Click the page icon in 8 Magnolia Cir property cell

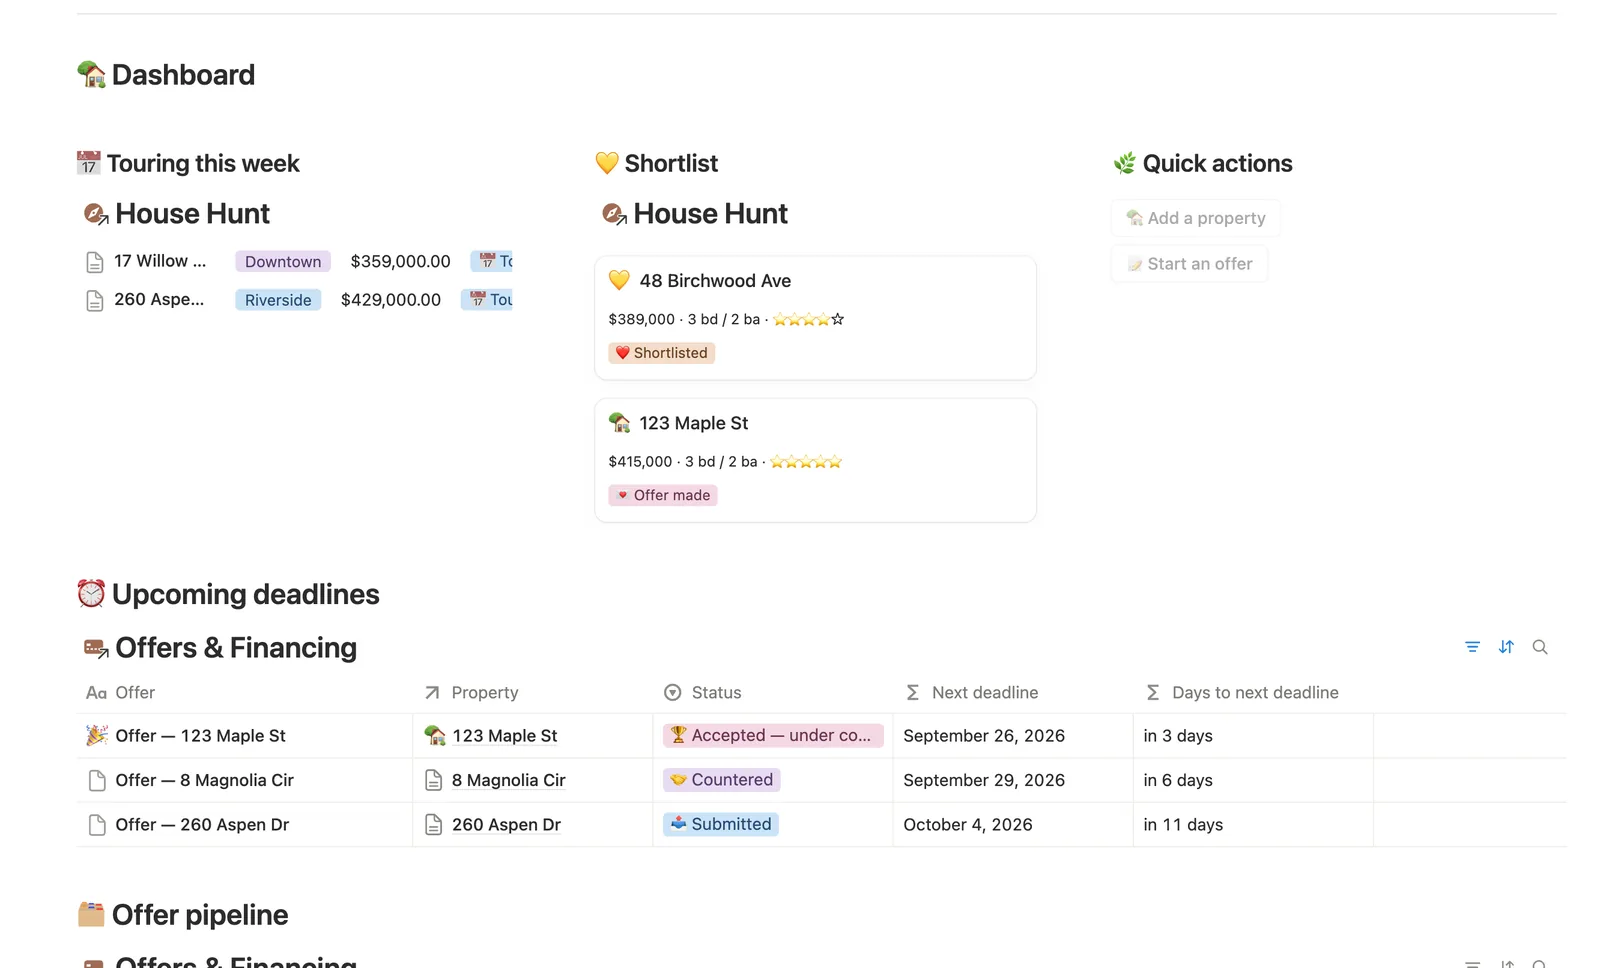tap(434, 780)
